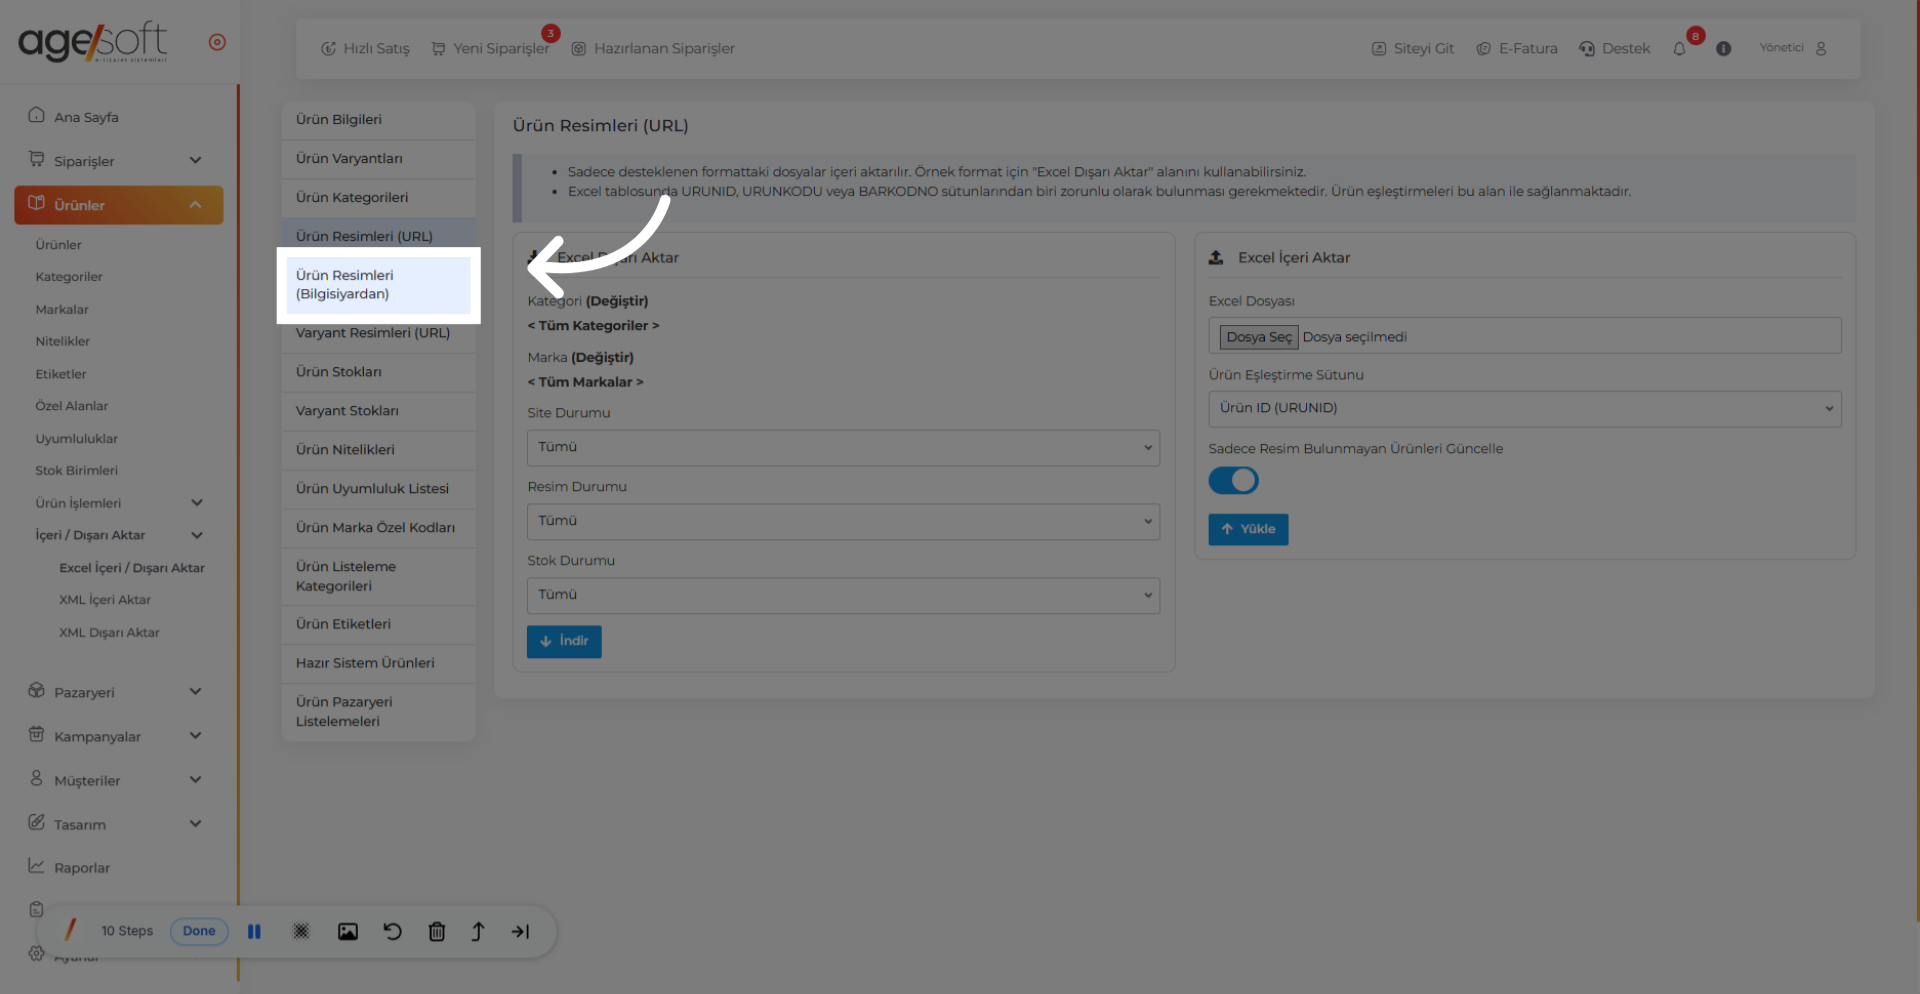Viewport: 1920px width, 994px height.
Task: Select Ürün Nitelikleri tab
Action: click(x=378, y=450)
